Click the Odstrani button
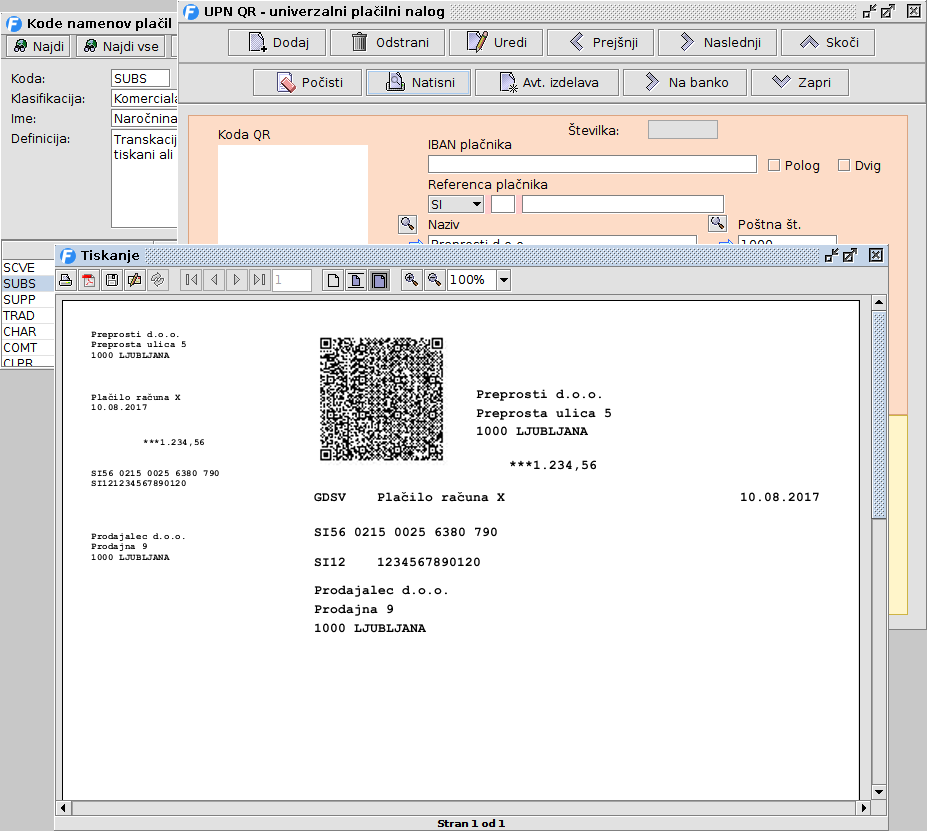 coord(388,43)
